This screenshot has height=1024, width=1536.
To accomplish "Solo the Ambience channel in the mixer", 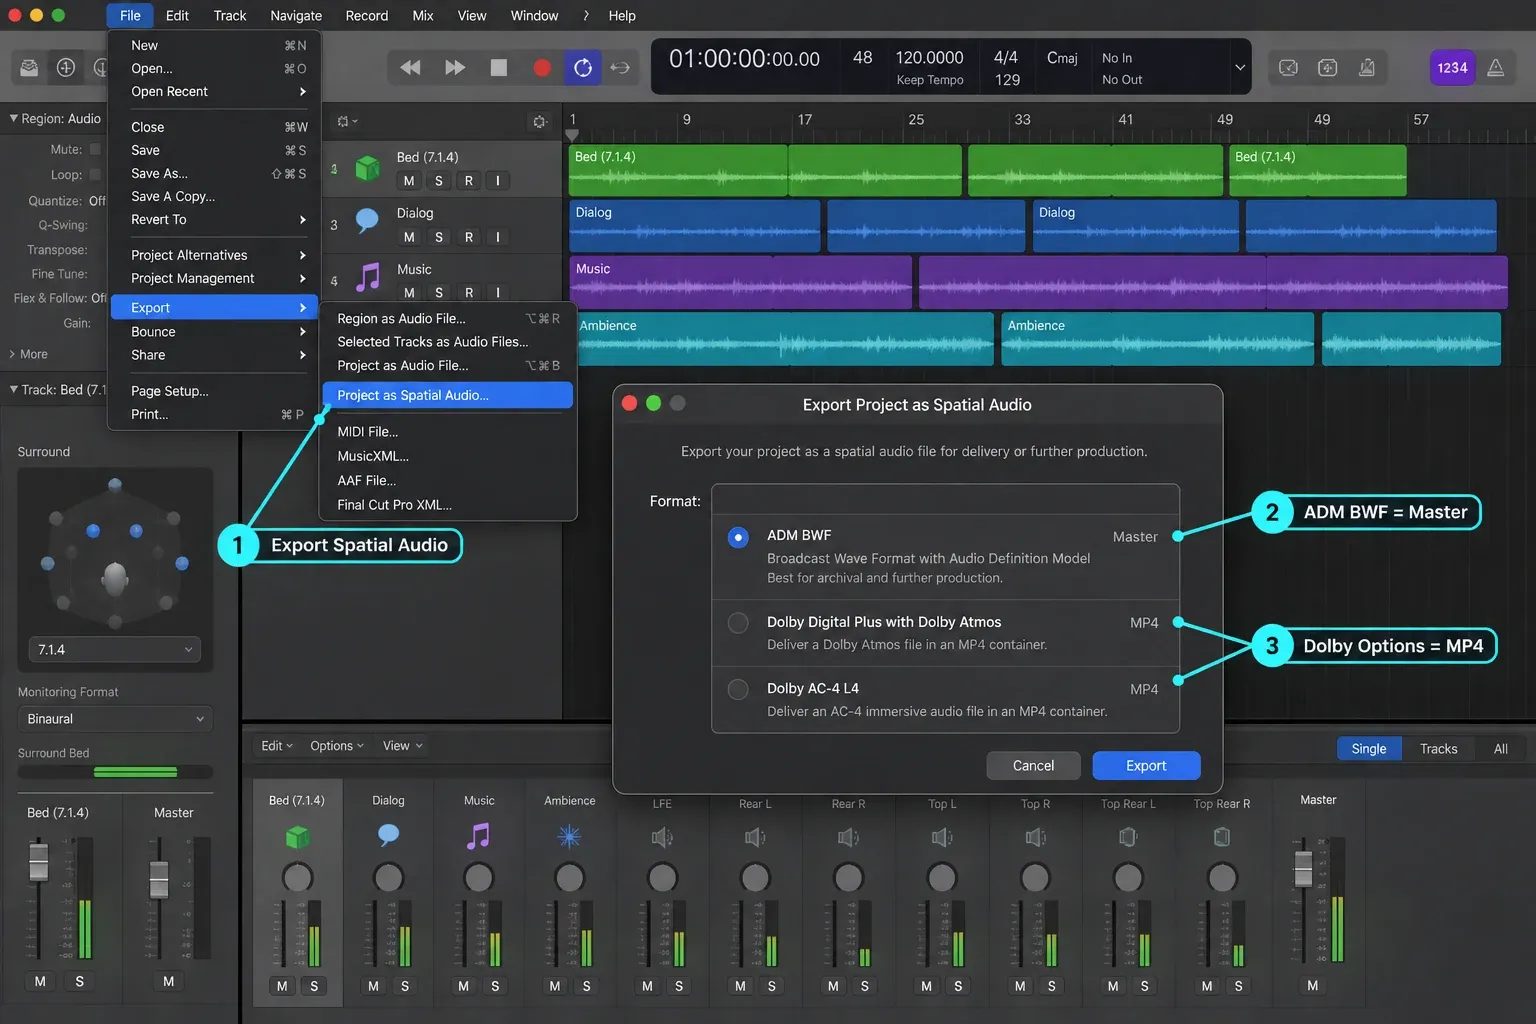I will pos(586,986).
